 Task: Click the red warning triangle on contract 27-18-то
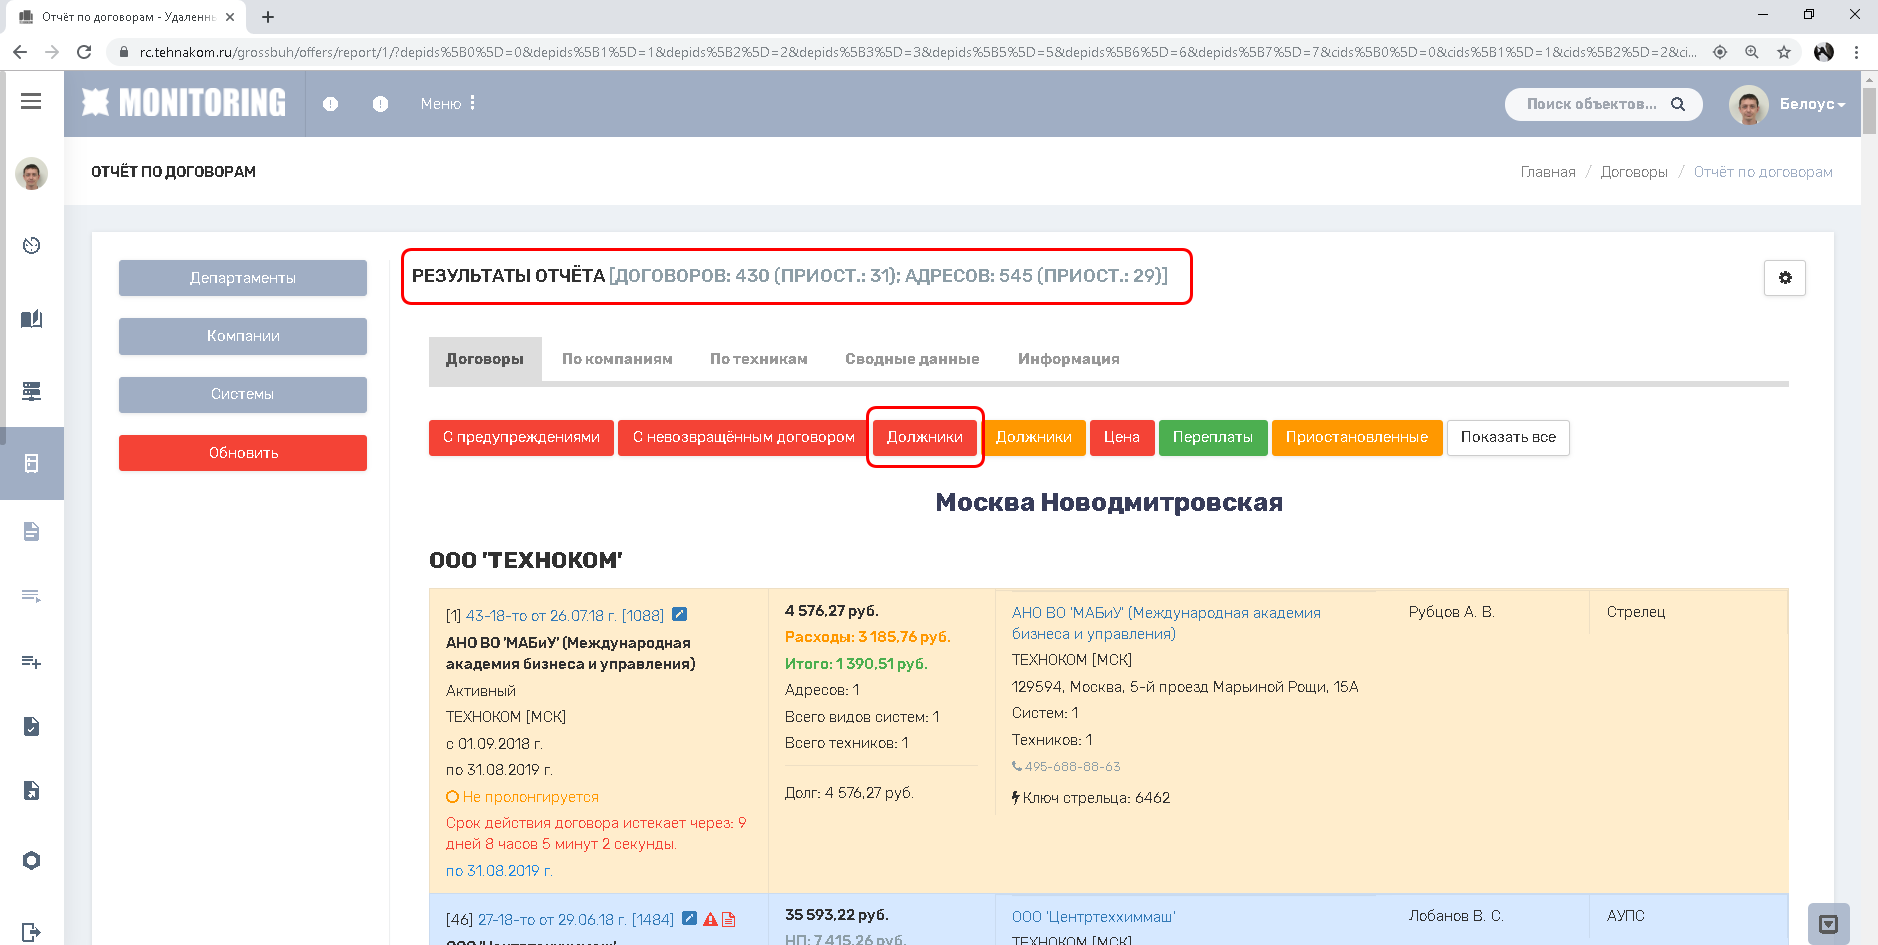coord(710,919)
